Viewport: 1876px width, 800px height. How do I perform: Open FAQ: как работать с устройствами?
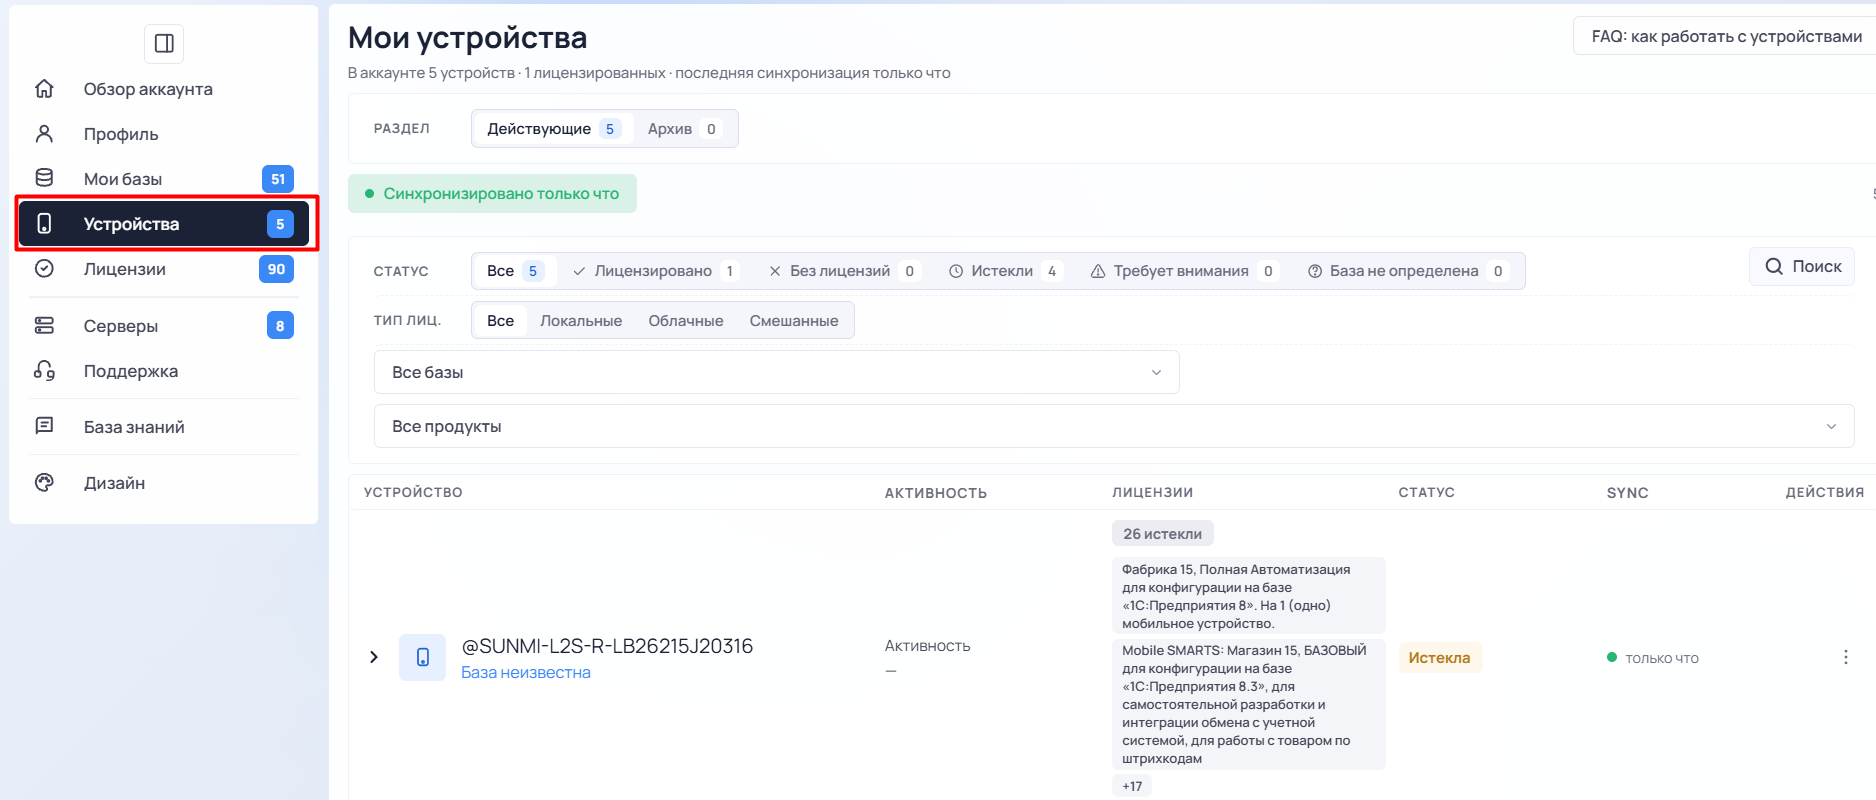pos(1726,36)
